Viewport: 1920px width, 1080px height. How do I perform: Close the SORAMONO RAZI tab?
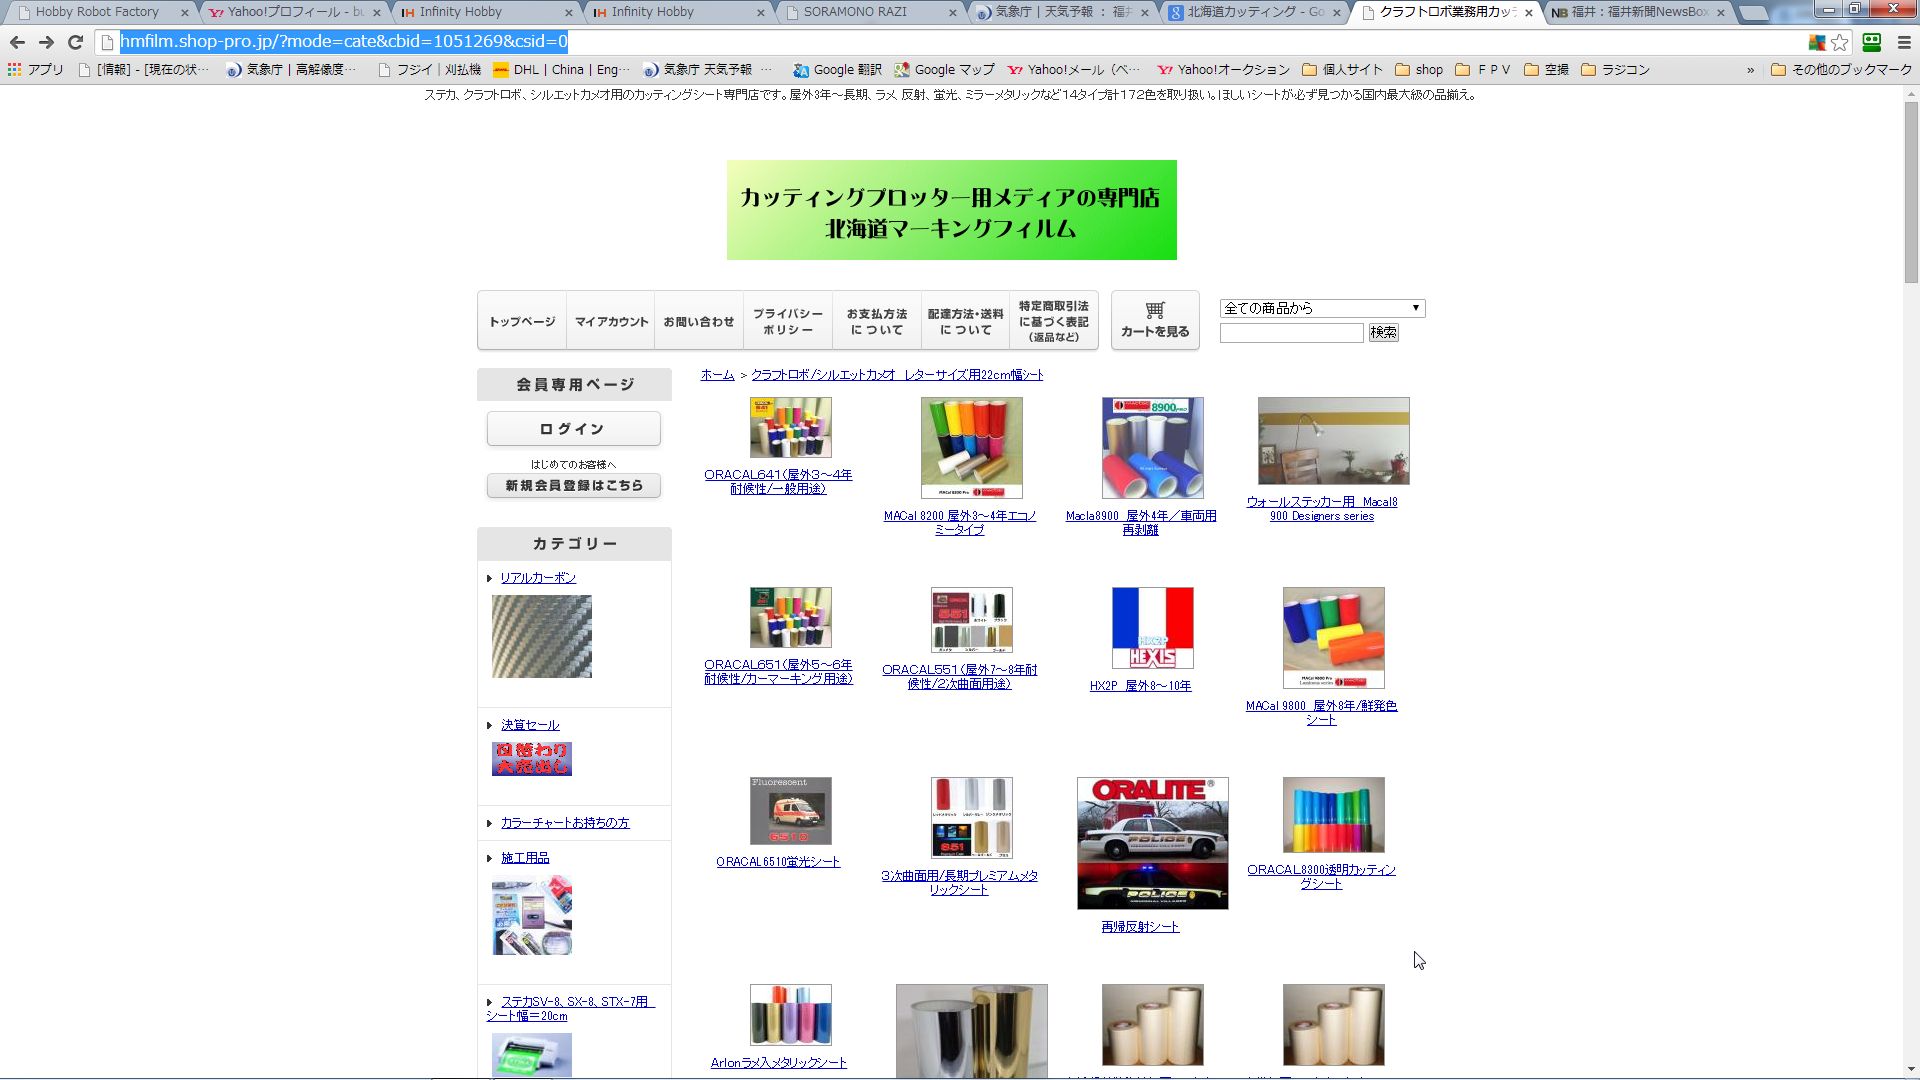point(952,13)
